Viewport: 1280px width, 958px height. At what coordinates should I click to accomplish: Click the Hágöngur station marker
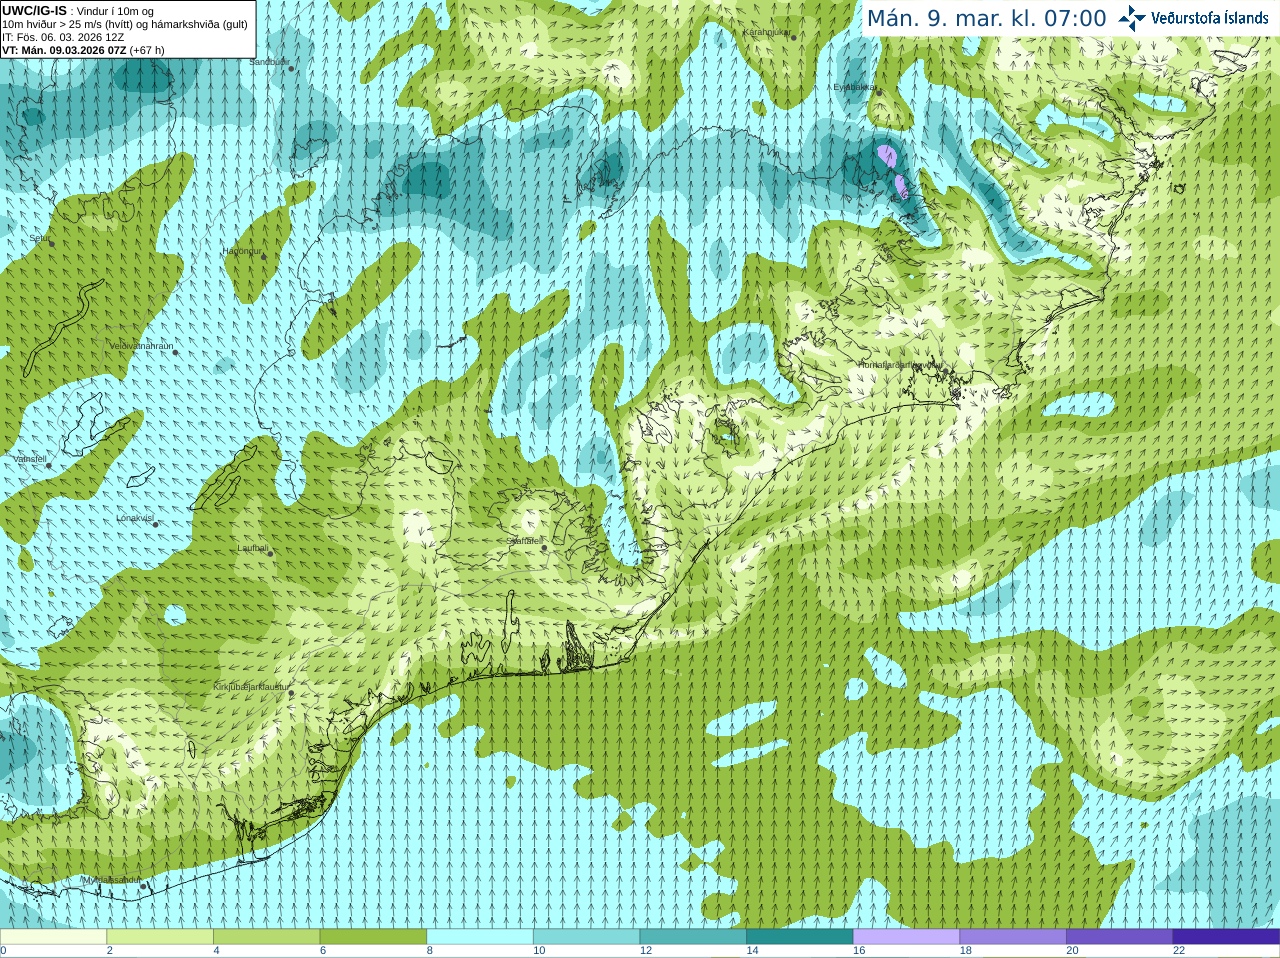(264, 257)
